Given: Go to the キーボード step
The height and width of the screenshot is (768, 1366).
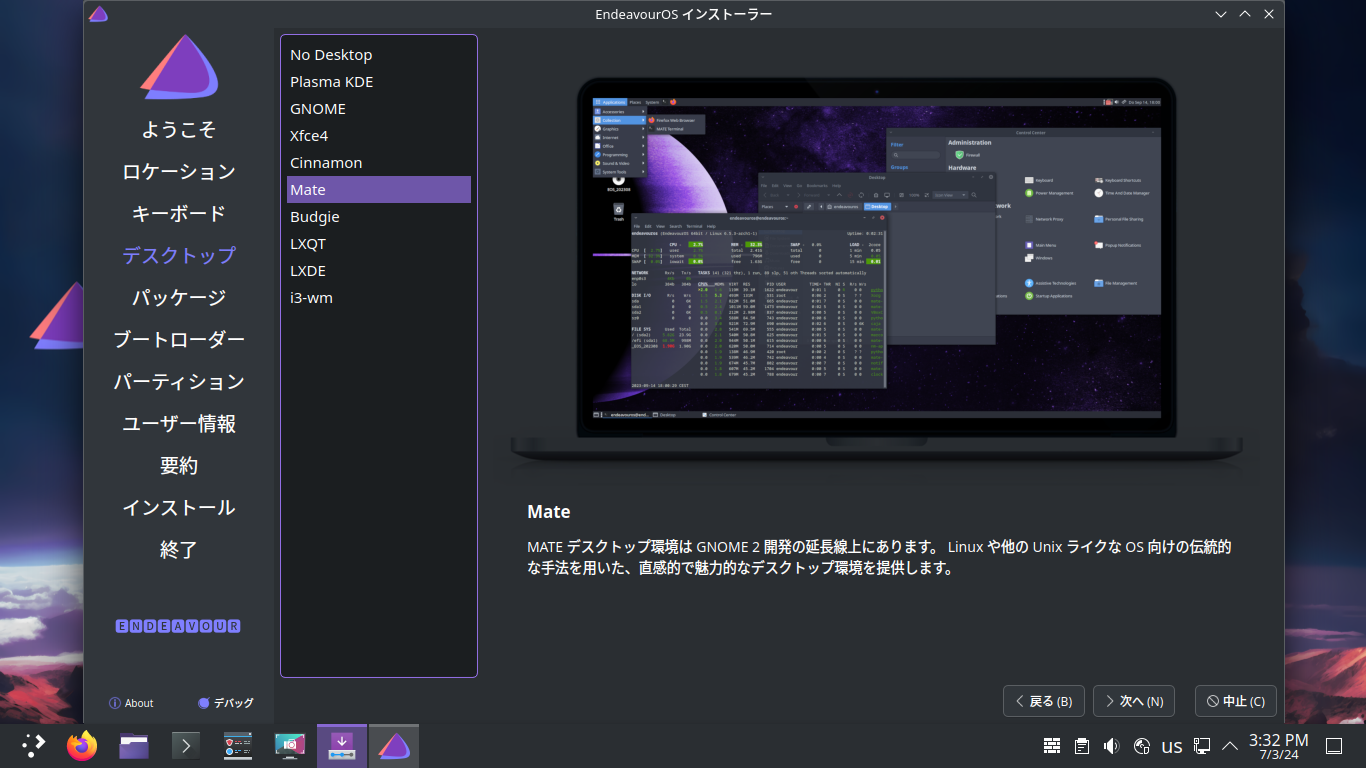Looking at the screenshot, I should (179, 214).
